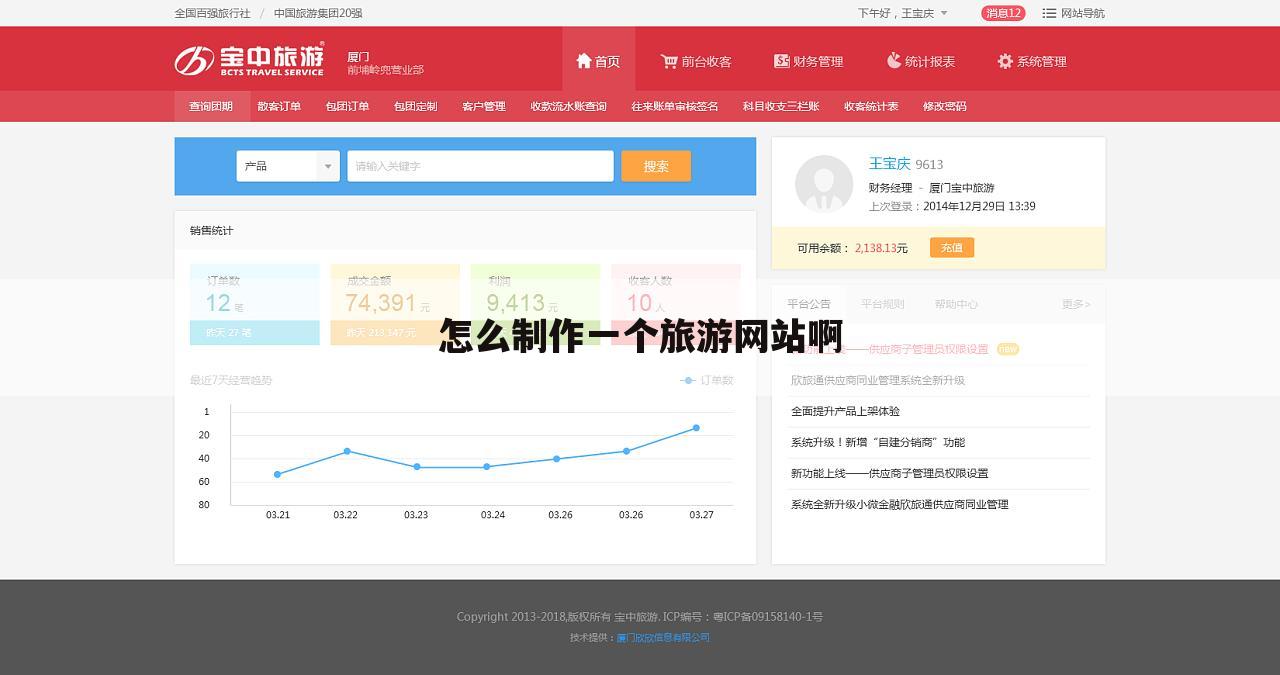Click the 统计报表 pie chart icon
1280x675 pixels.
[x=895, y=60]
